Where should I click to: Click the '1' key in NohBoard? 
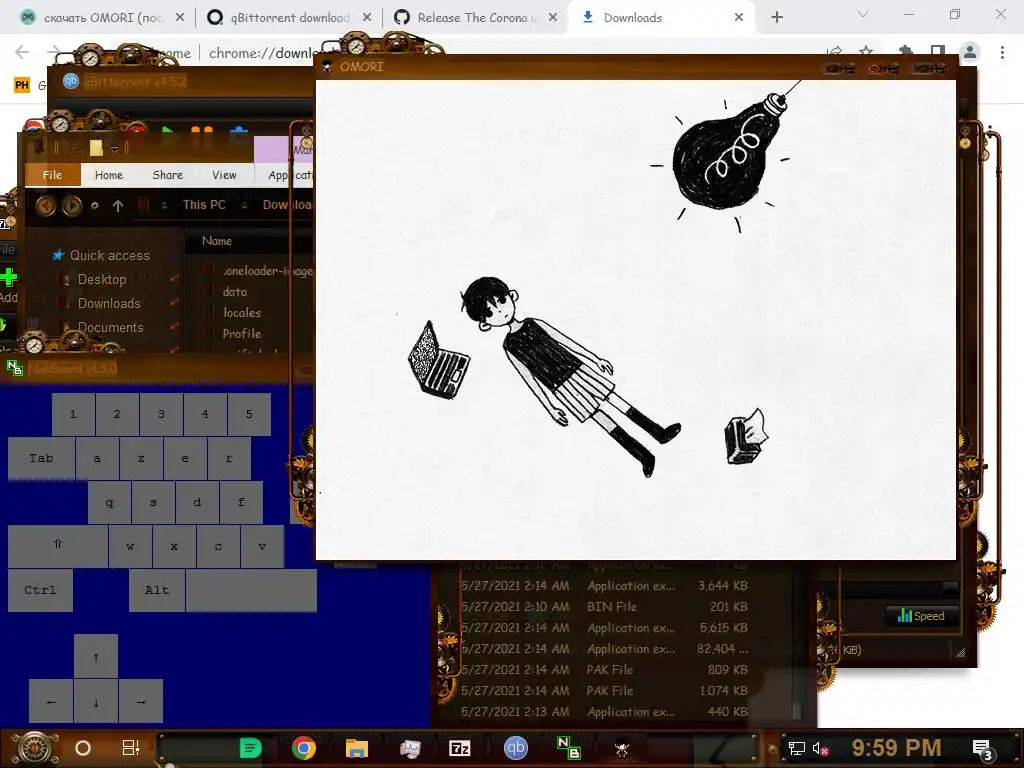pyautogui.click(x=73, y=414)
